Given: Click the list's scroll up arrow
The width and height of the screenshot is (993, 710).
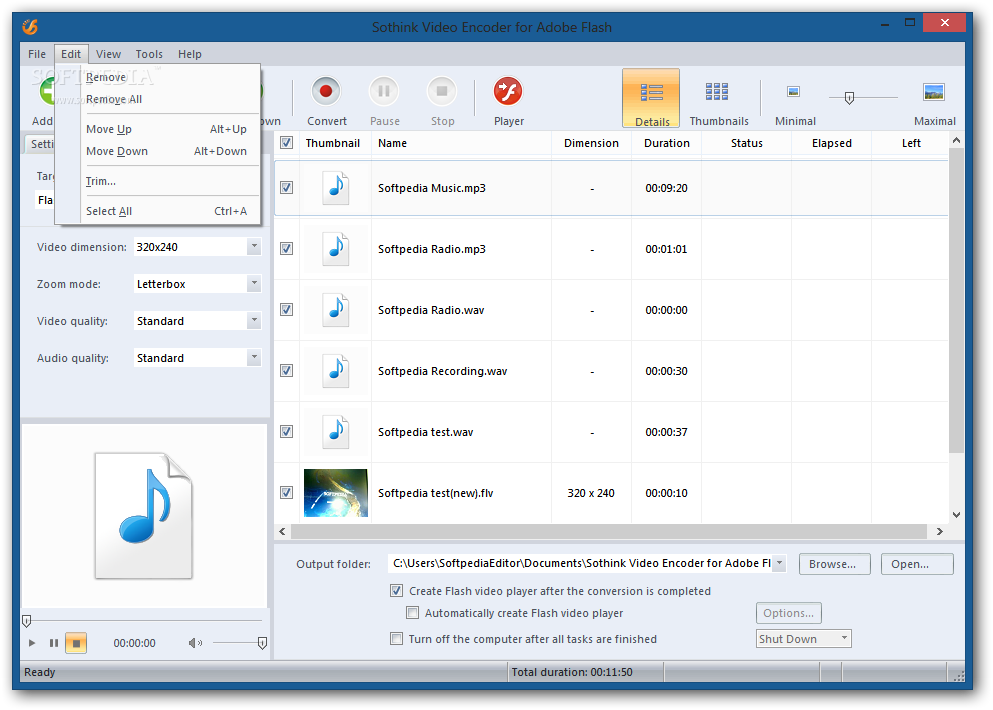Looking at the screenshot, I should (x=956, y=140).
